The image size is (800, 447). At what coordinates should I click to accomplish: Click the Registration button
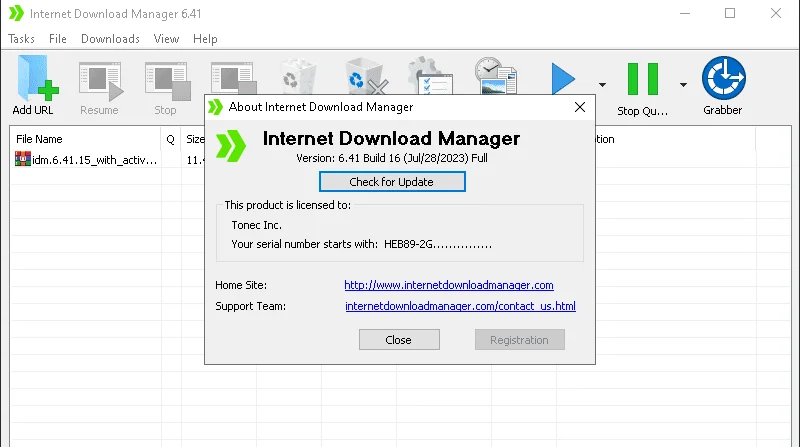[x=519, y=340]
